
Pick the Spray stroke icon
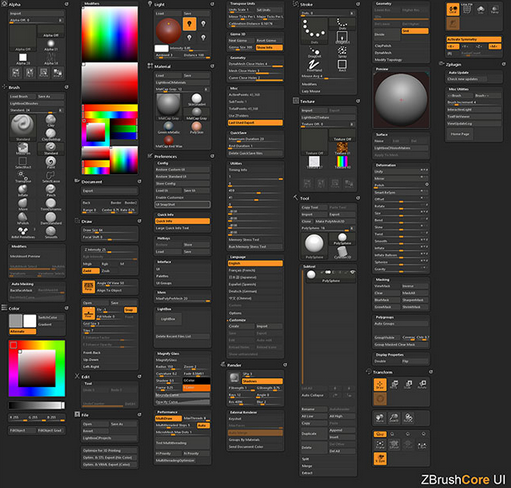[x=342, y=51]
